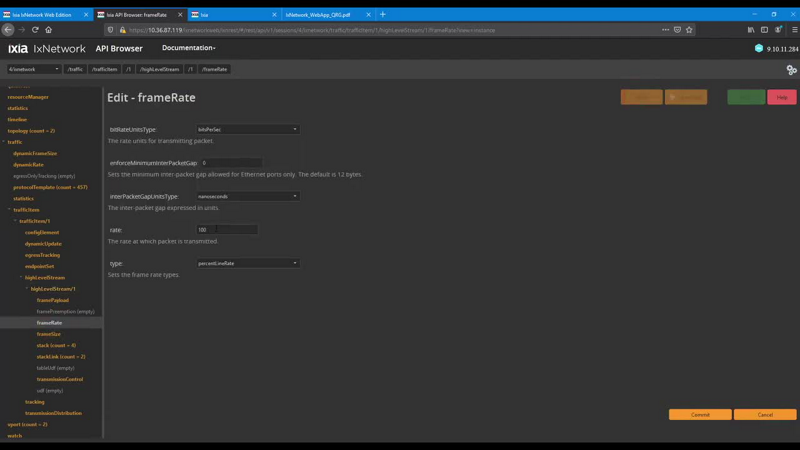This screenshot has width=800, height=450.
Task: Click the Ixia IxNetwork logo
Action: [46, 48]
